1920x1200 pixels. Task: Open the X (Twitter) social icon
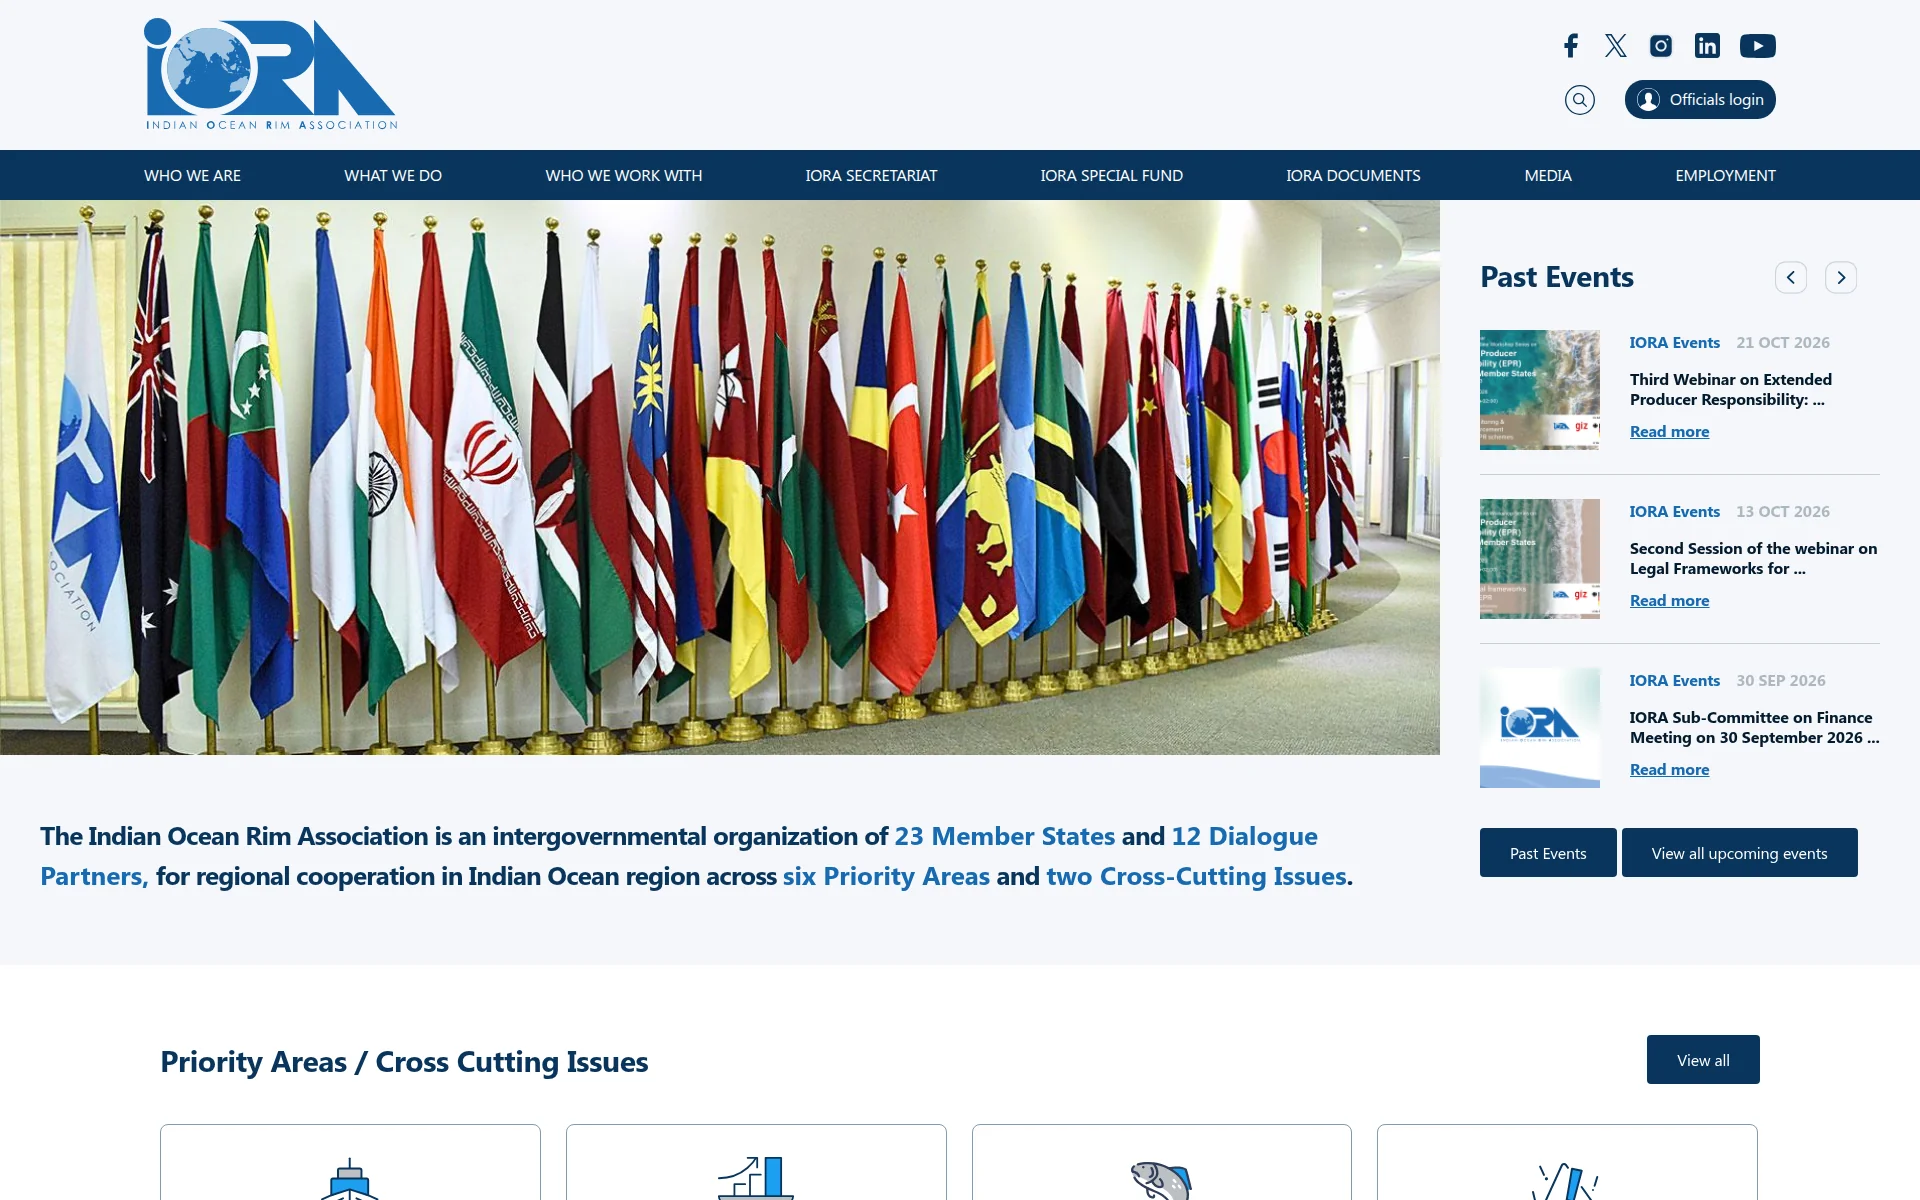[x=1616, y=45]
